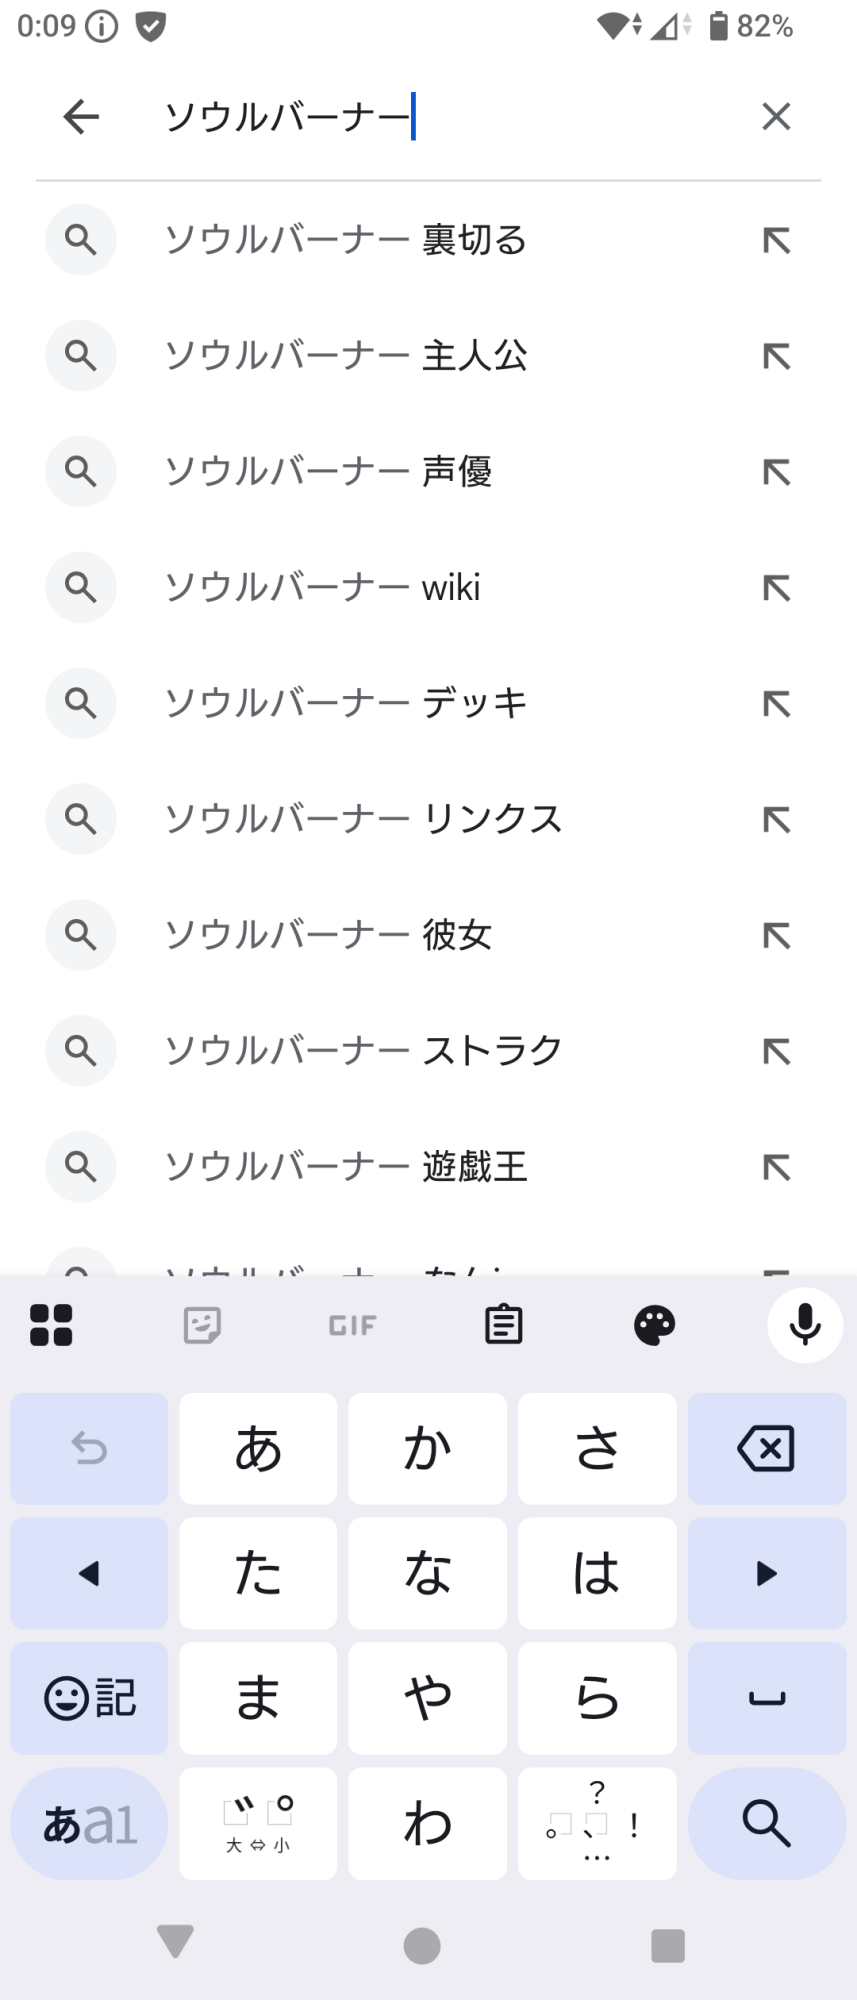Toggle dakuten small-kana conversion key
The height and width of the screenshot is (2000, 857).
tap(258, 1823)
